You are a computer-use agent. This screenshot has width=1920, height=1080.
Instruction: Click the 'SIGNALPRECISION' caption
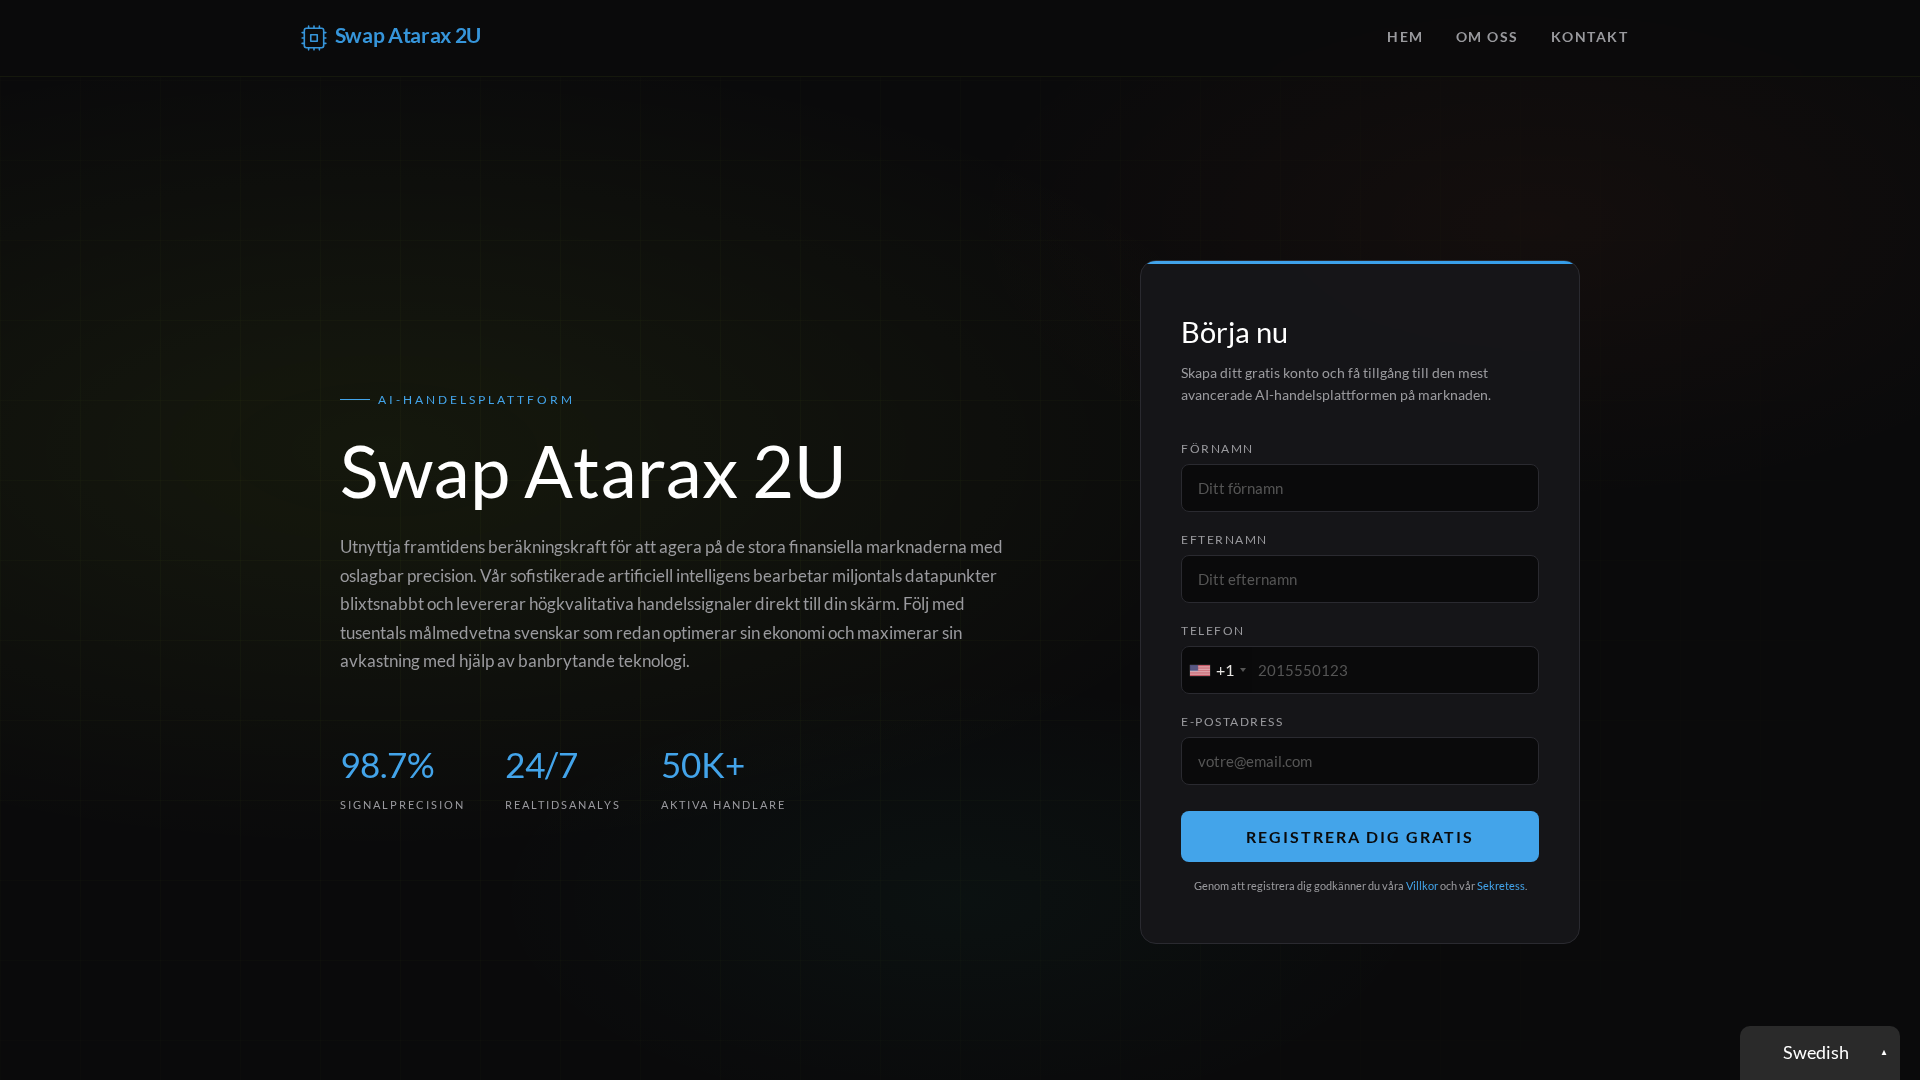pyautogui.click(x=402, y=805)
